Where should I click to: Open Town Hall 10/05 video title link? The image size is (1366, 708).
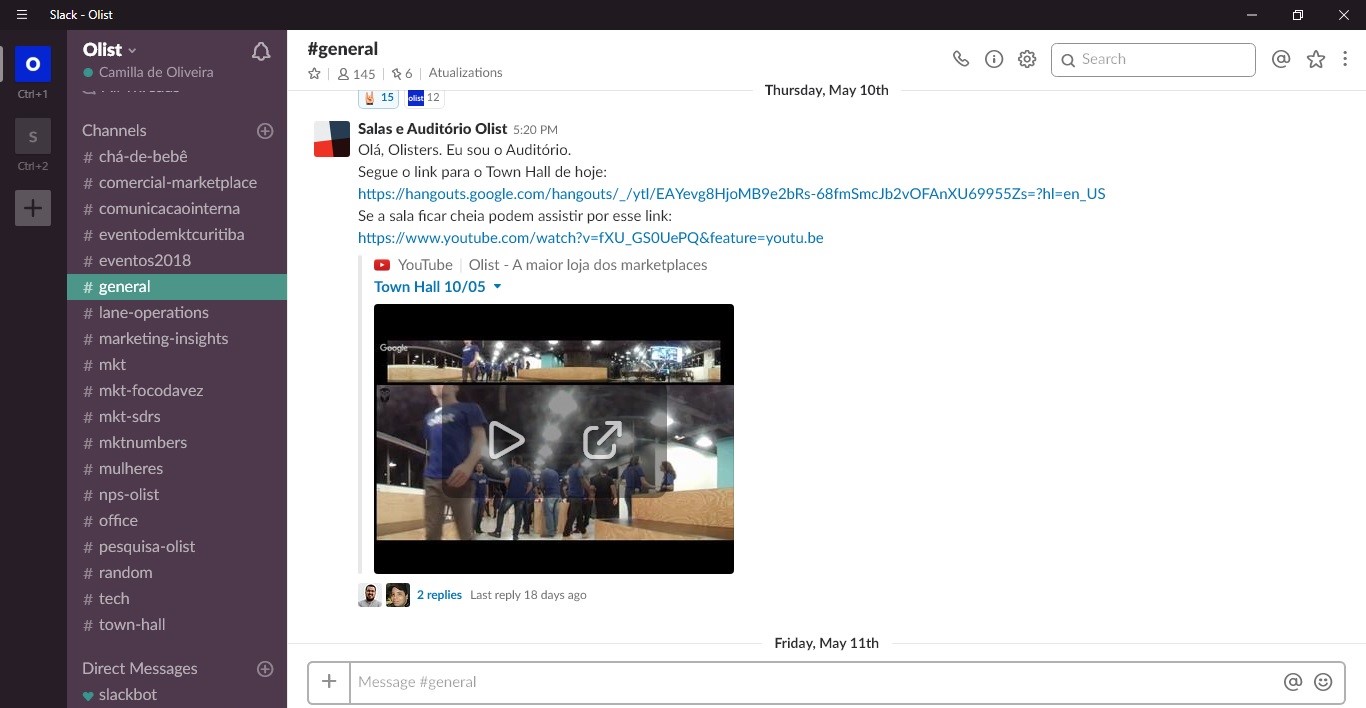point(430,287)
